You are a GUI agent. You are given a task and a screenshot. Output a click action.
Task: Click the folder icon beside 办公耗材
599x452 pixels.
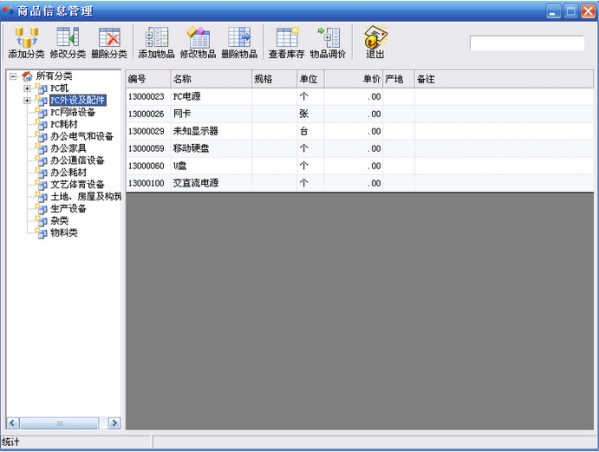click(x=42, y=173)
